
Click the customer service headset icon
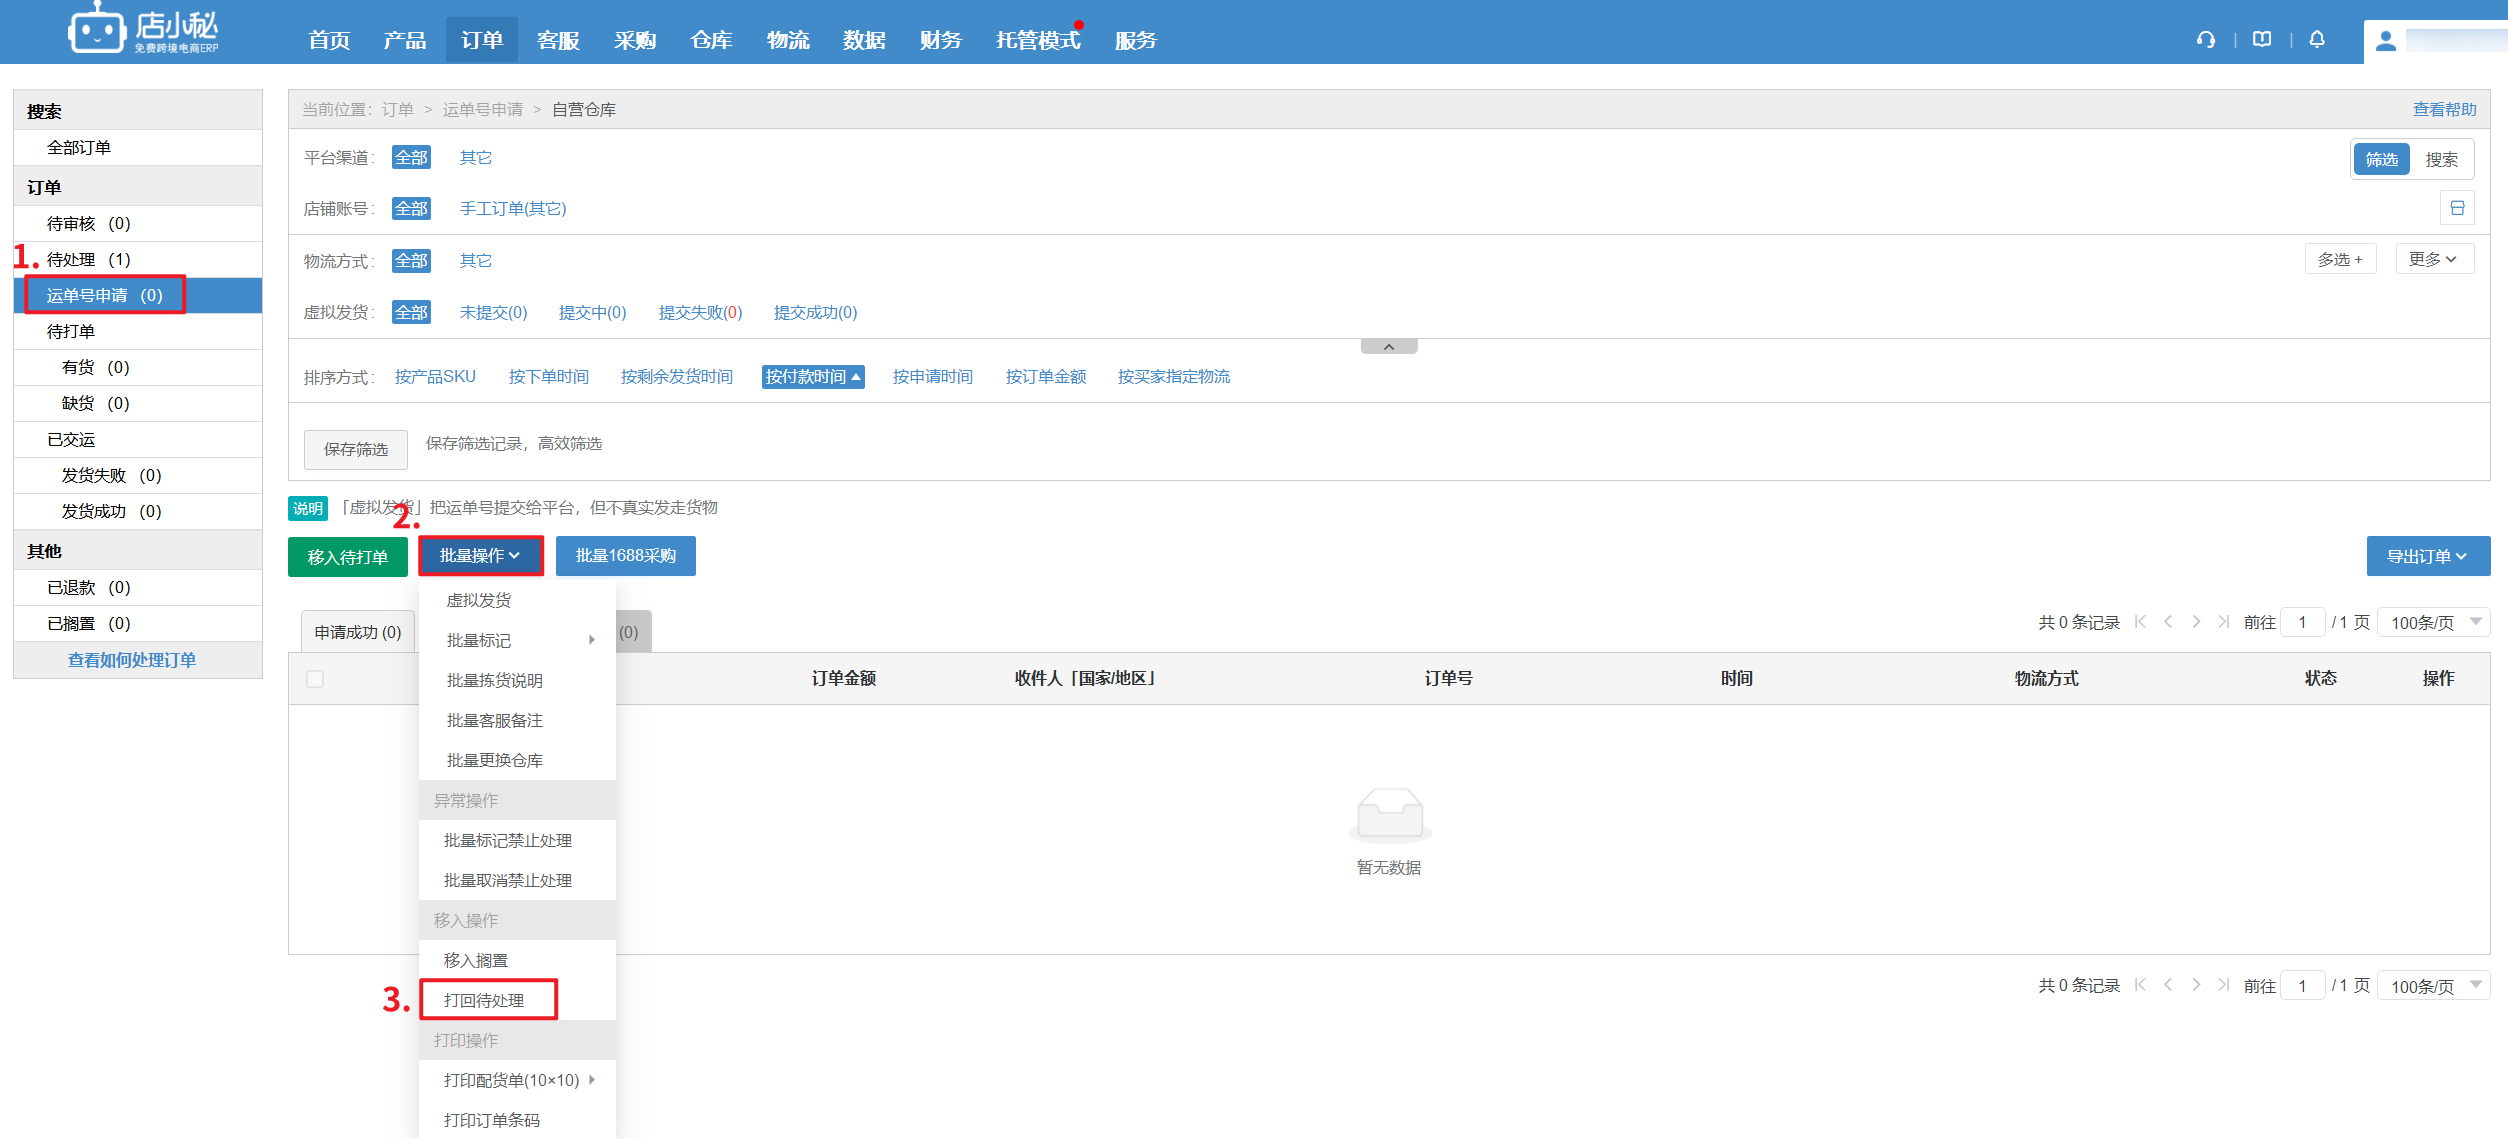[x=2205, y=40]
